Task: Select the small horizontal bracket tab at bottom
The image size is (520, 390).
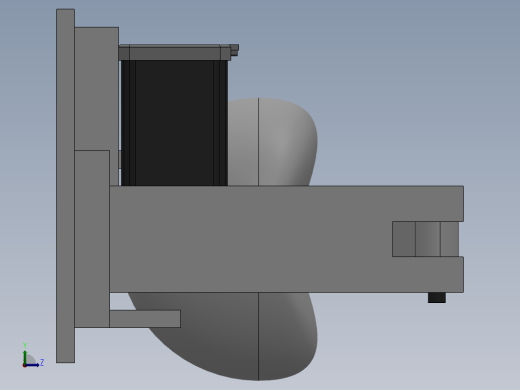Action: pyautogui.click(x=145, y=319)
